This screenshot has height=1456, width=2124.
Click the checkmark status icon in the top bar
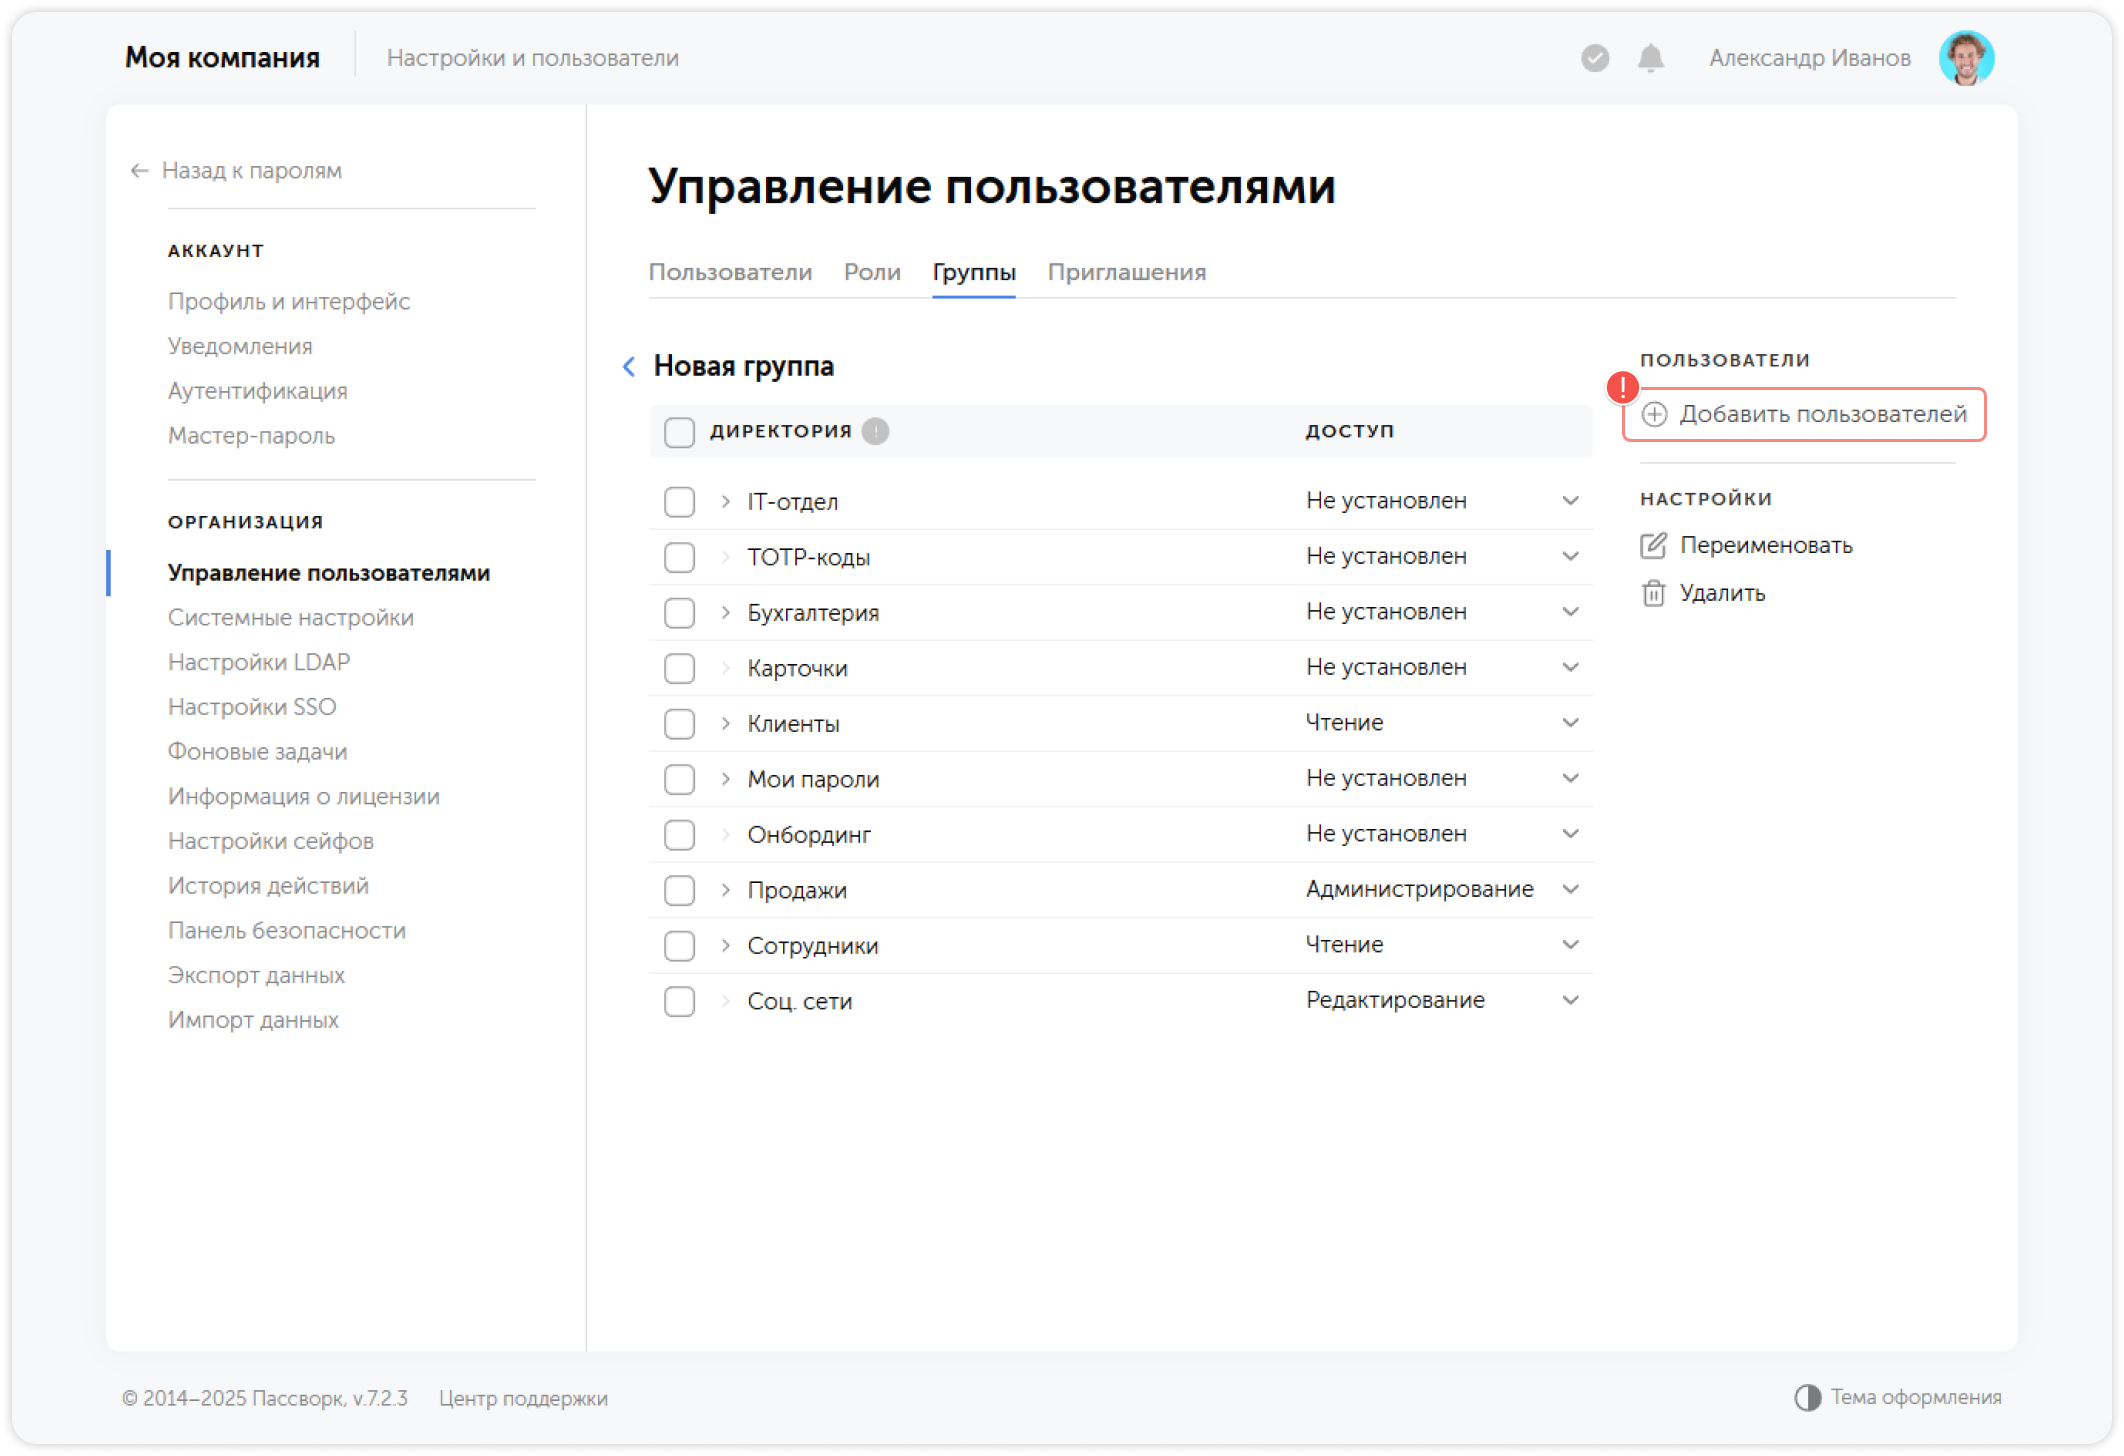click(x=1594, y=58)
